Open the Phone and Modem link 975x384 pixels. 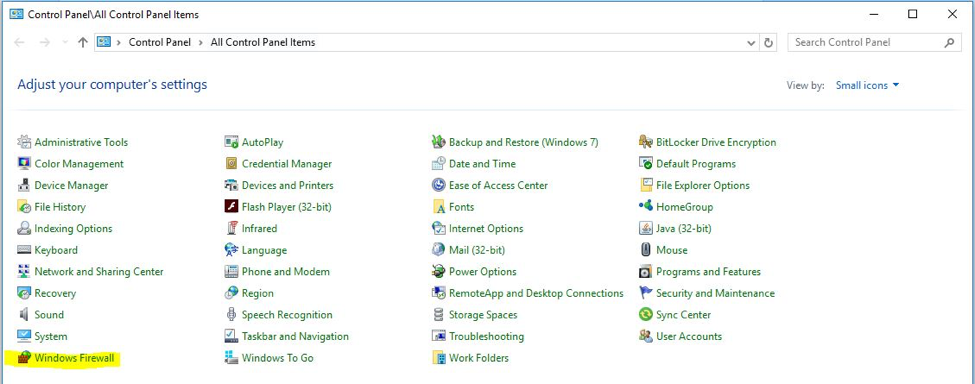(x=285, y=272)
